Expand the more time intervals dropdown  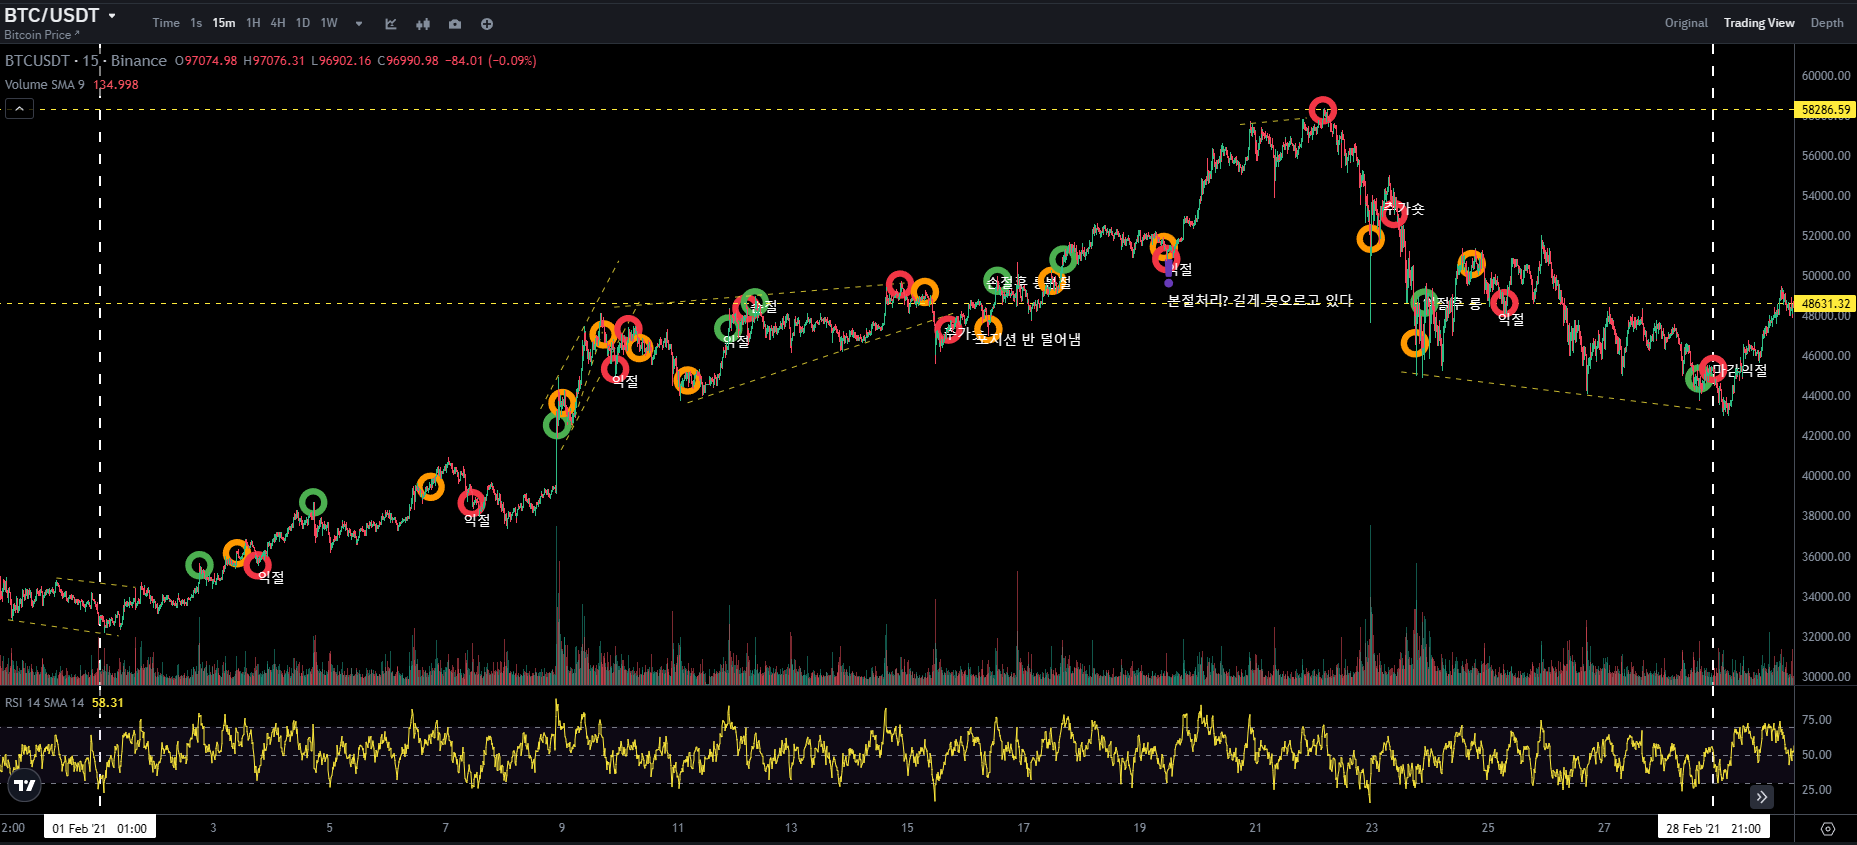(x=359, y=23)
